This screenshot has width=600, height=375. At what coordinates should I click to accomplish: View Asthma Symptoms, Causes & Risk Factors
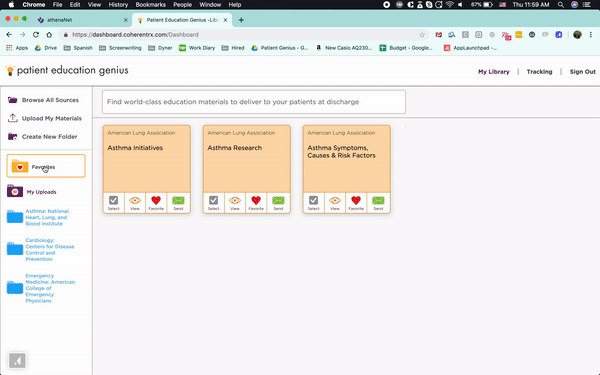click(335, 203)
